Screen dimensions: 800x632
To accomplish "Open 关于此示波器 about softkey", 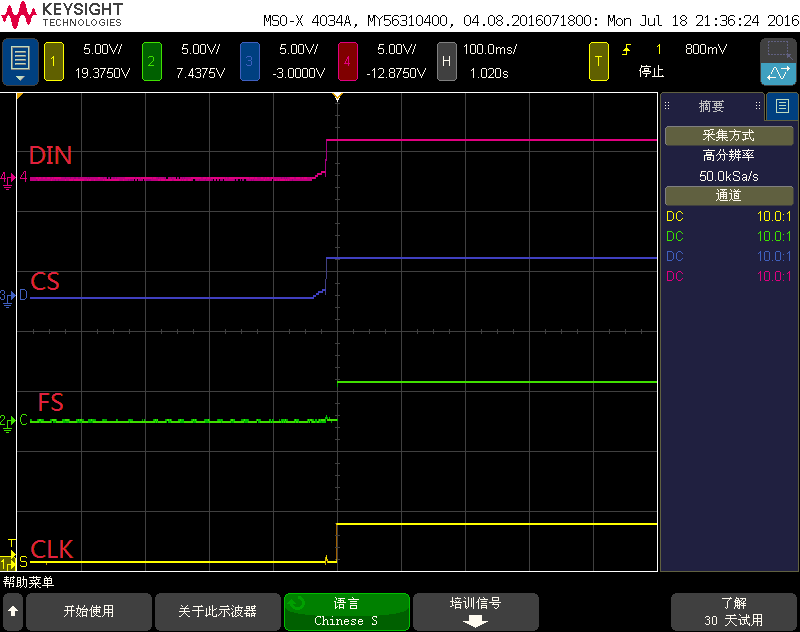I will [217, 612].
